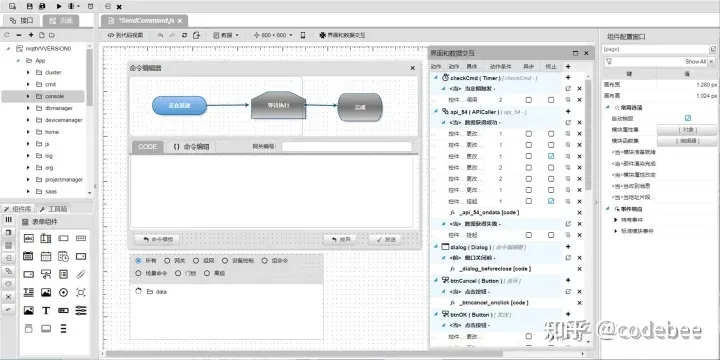Expand the console folder in tree
The width and height of the screenshot is (720, 360).
28,96
